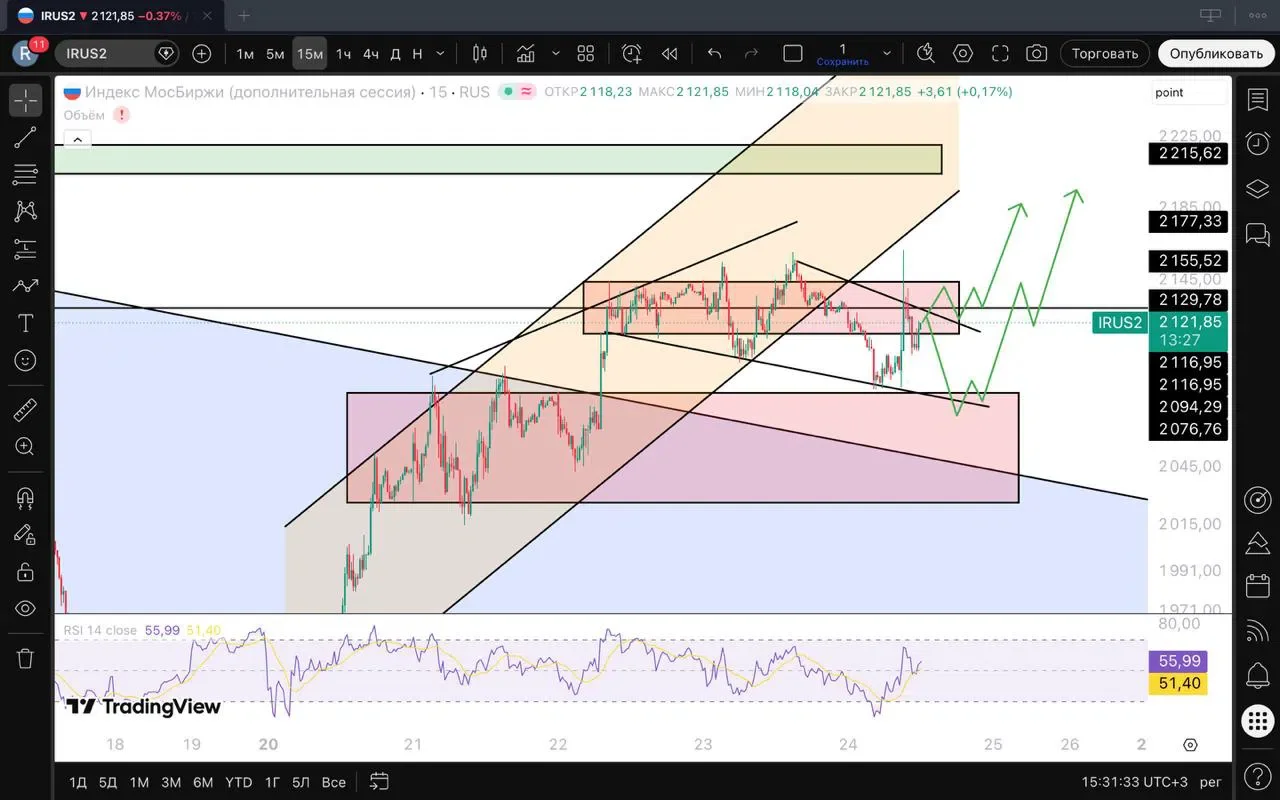
Task: Expand the indicators favorites chevron
Action: (x=554, y=53)
